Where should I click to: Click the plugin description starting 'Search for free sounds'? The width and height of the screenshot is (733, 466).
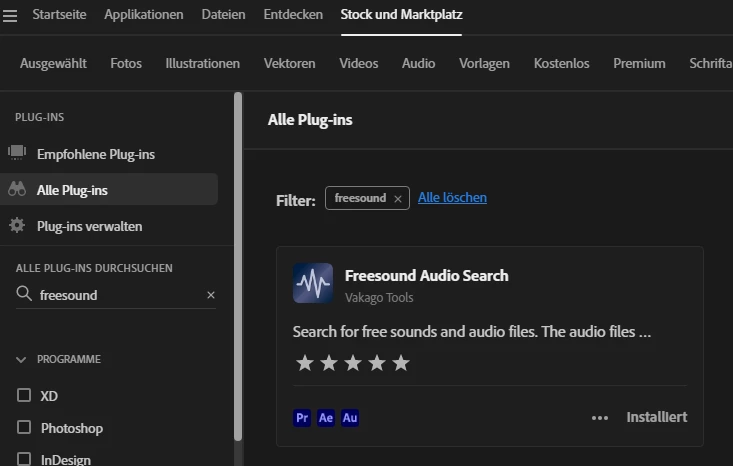tap(472, 332)
